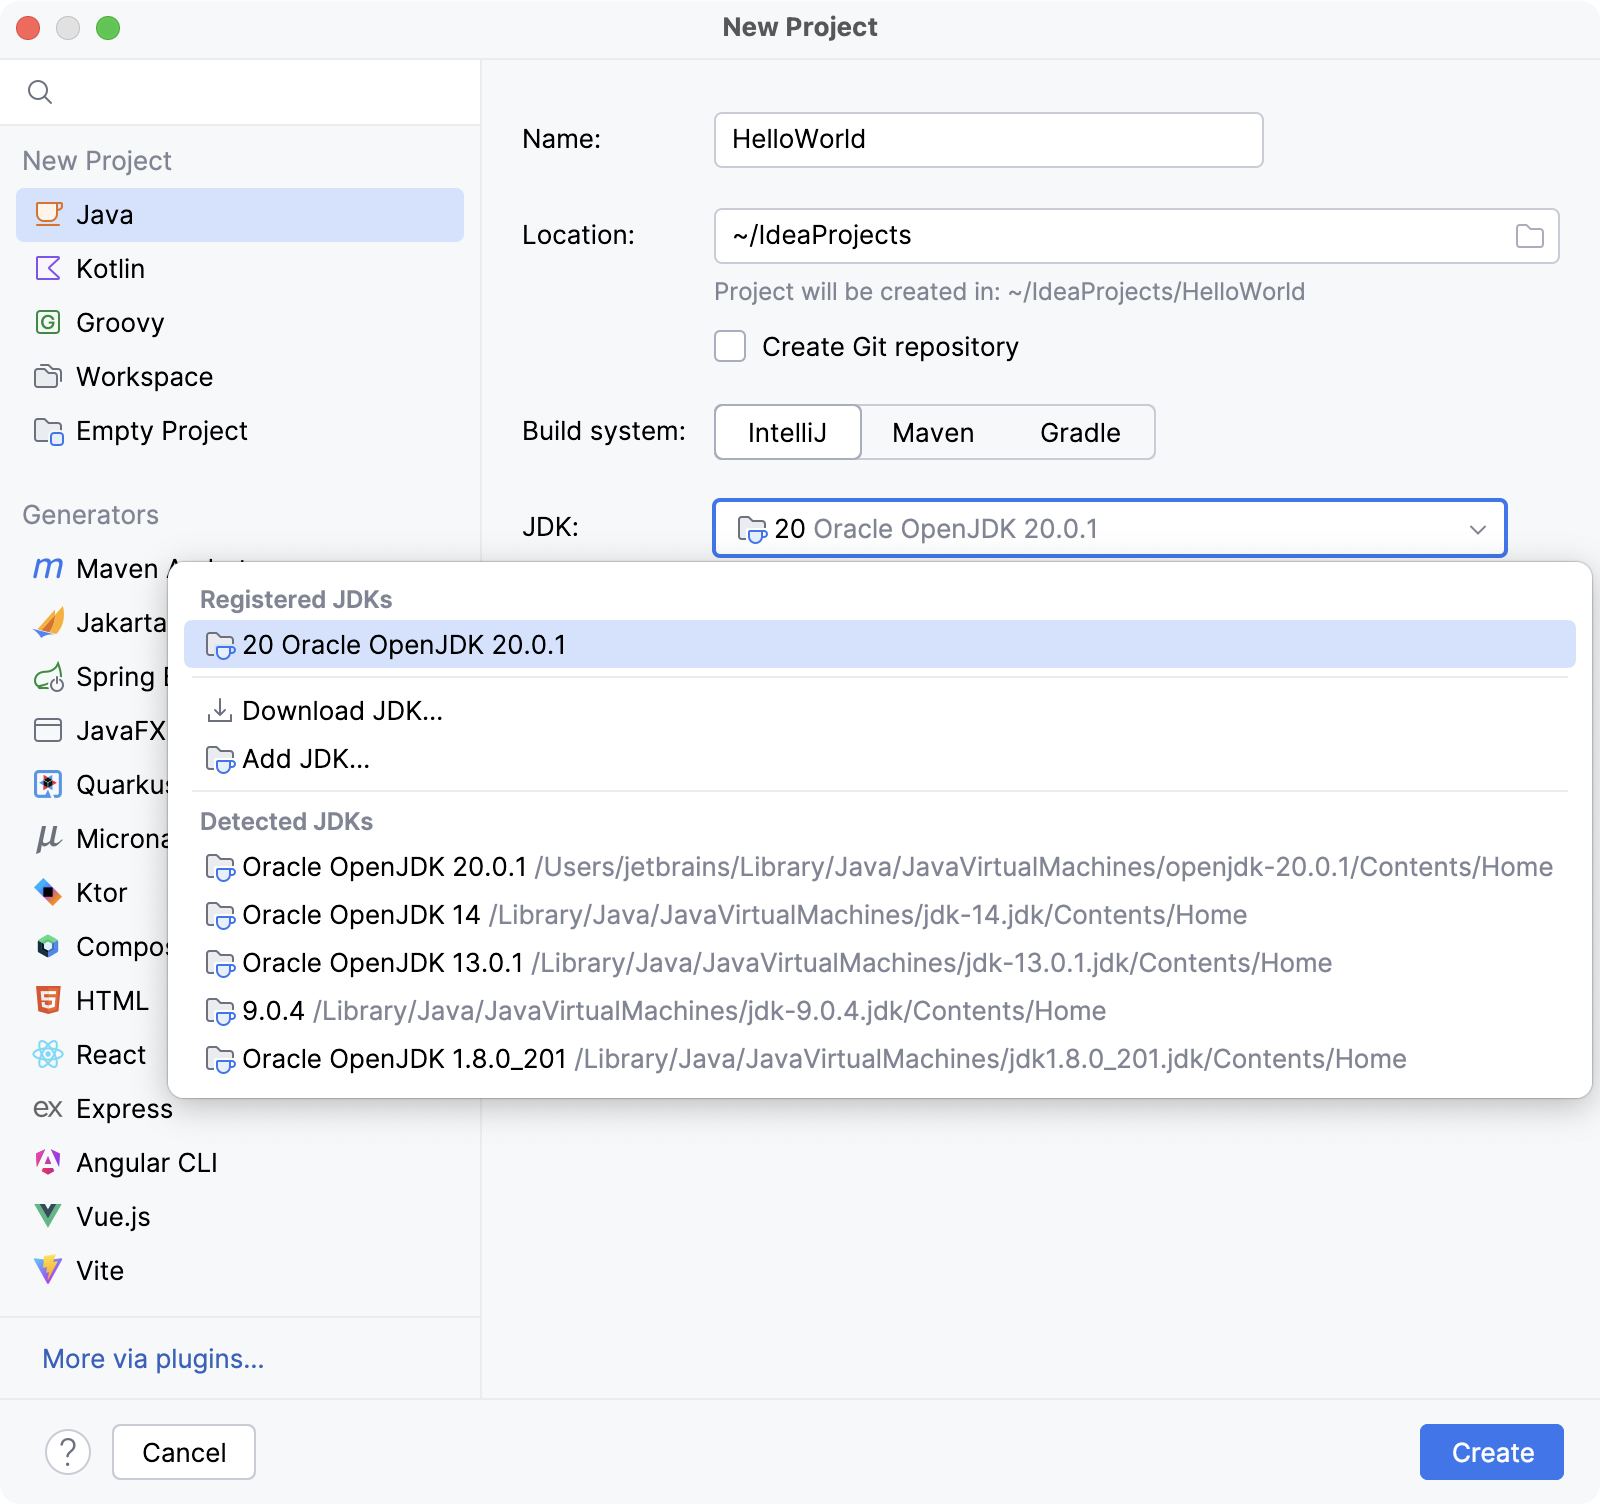
Task: Click the Vue.js generator icon
Action: click(x=48, y=1216)
